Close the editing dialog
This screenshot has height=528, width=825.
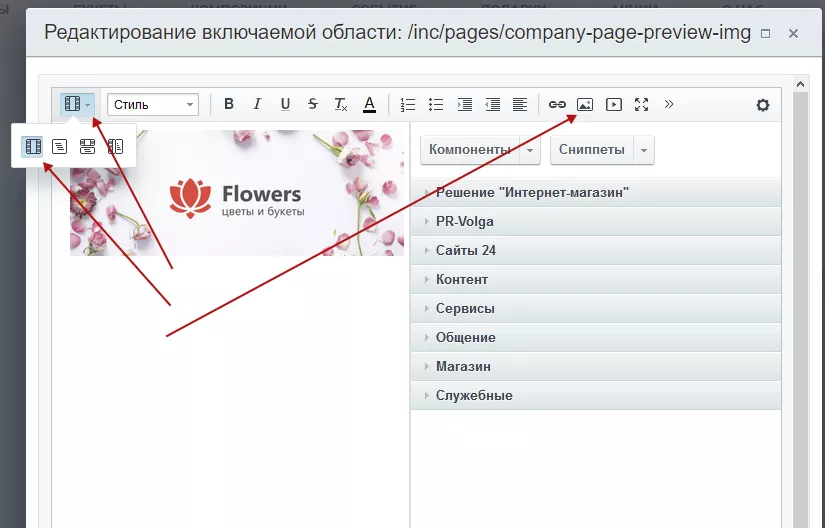793,34
